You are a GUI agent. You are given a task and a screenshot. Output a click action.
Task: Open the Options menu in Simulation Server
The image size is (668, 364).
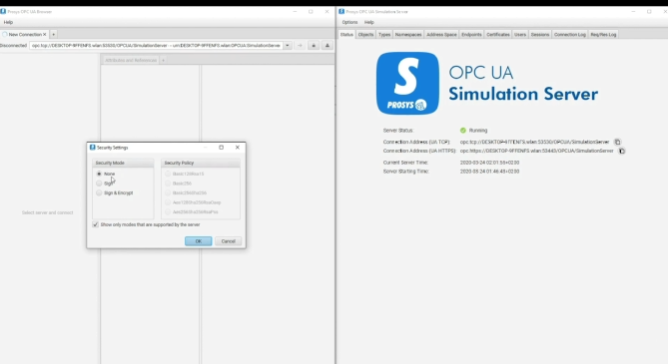tap(350, 22)
